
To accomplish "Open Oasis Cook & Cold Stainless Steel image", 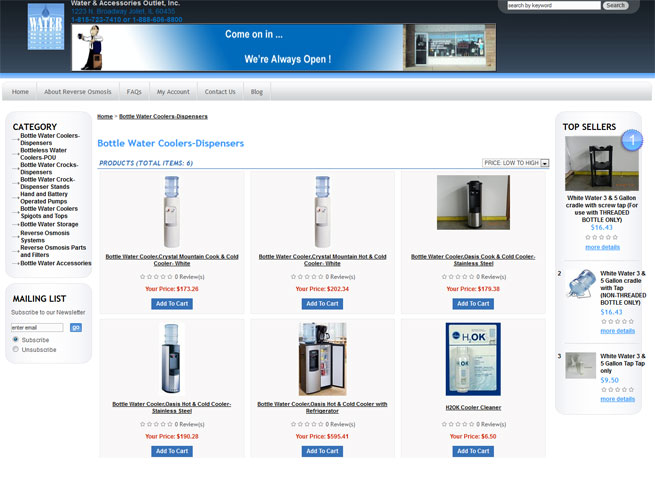I will pyautogui.click(x=473, y=202).
